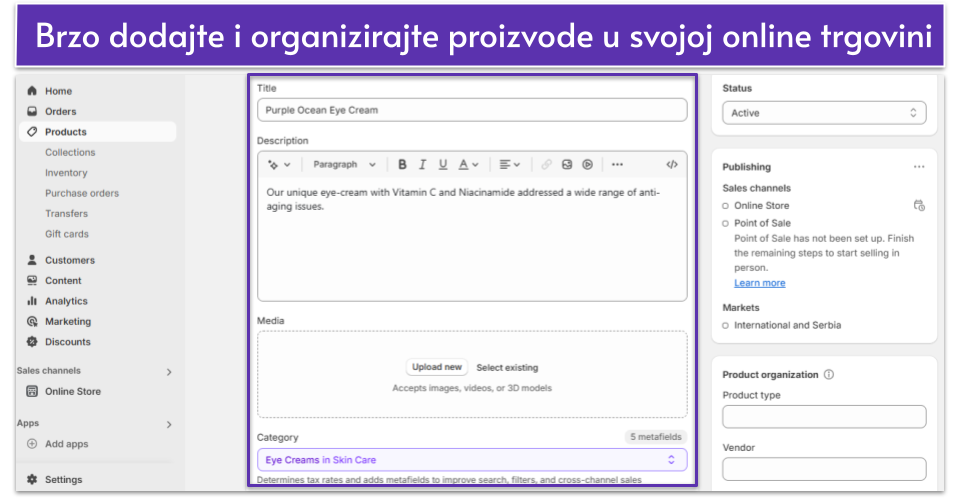960x504 pixels.
Task: Click the 5 metafields badge
Action: pos(656,437)
